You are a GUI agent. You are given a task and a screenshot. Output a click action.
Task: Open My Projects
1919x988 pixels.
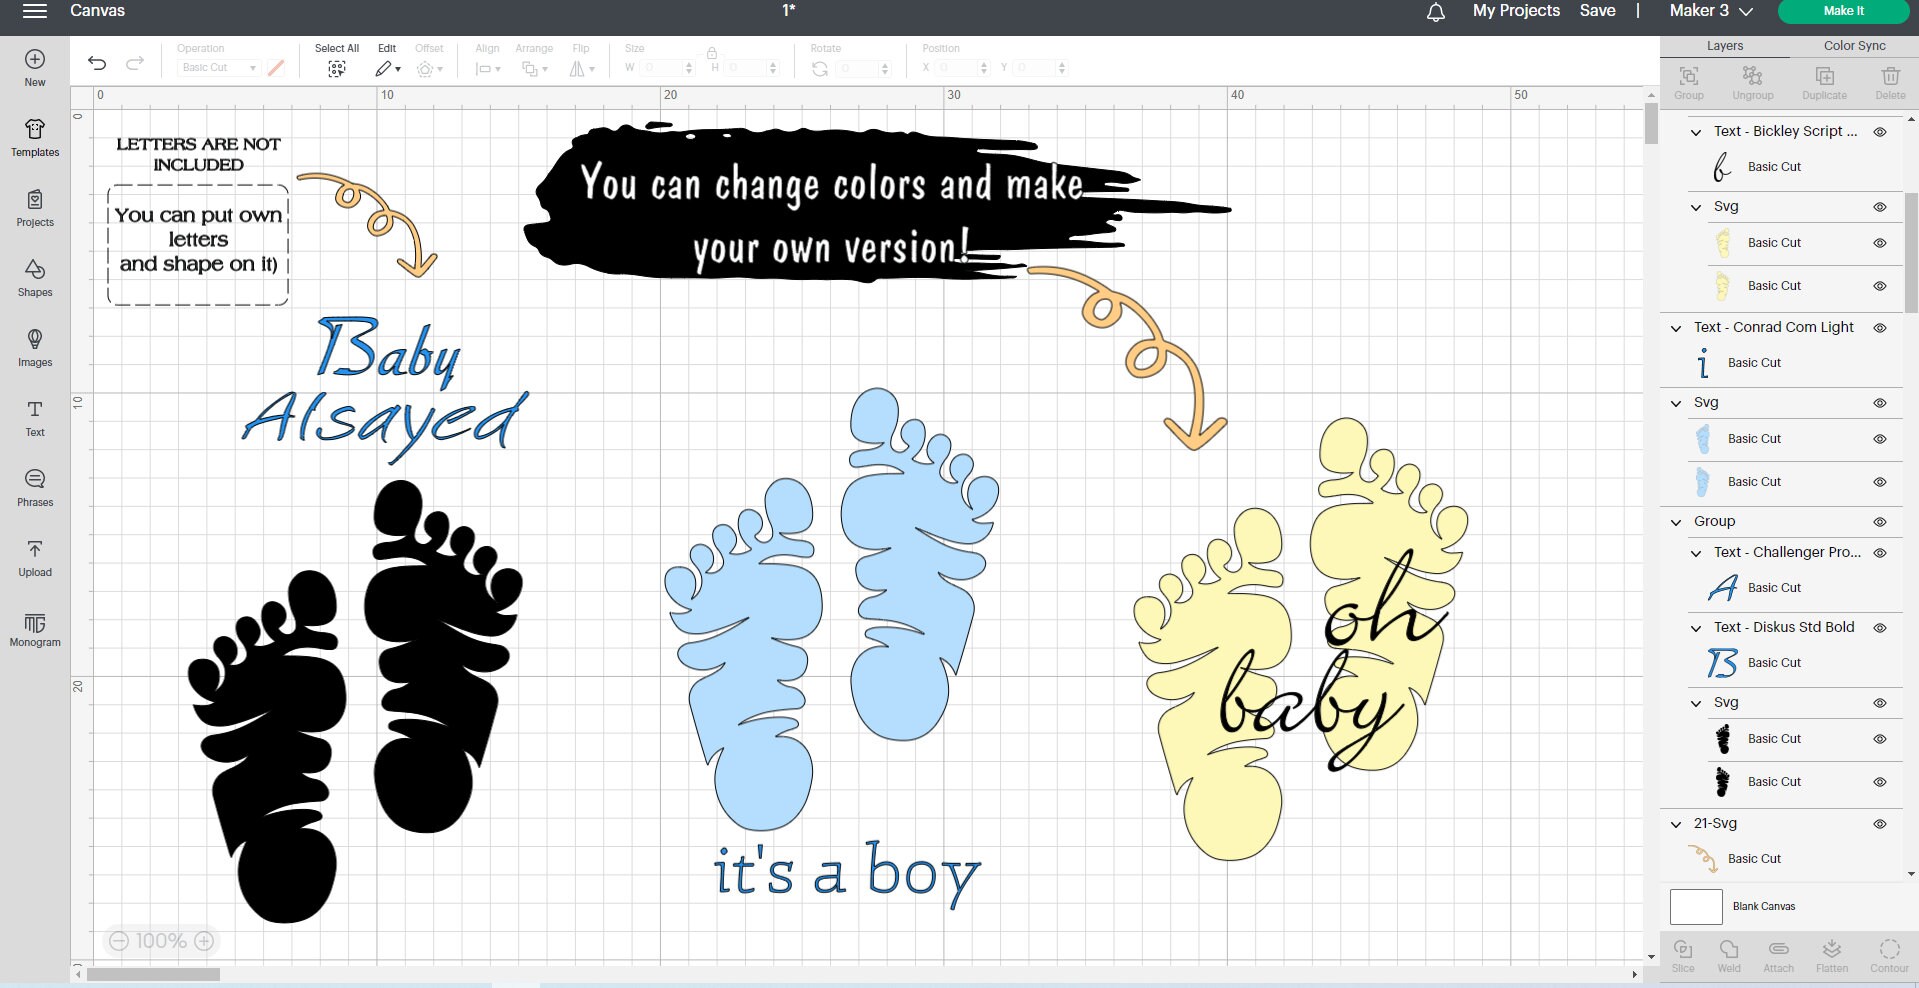(1515, 11)
